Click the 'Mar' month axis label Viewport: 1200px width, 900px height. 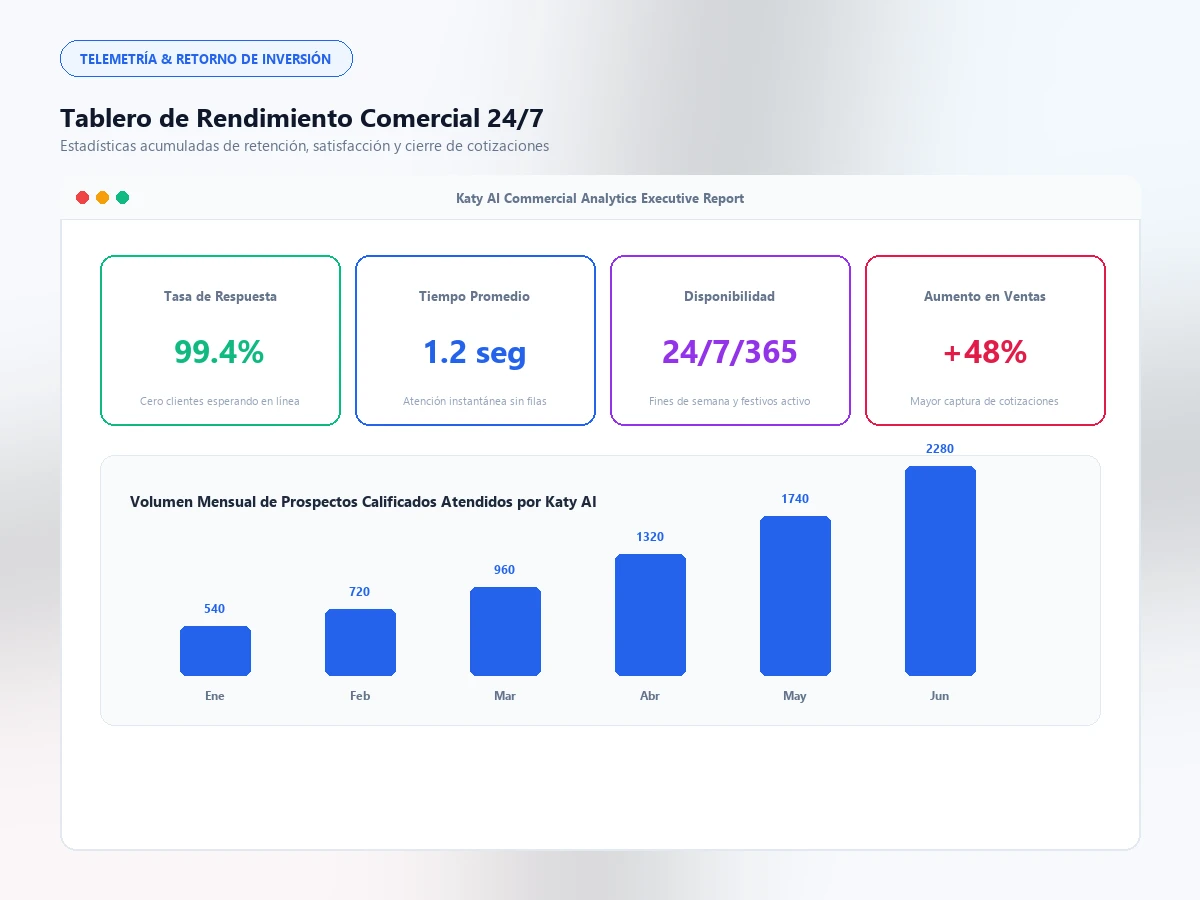point(505,696)
